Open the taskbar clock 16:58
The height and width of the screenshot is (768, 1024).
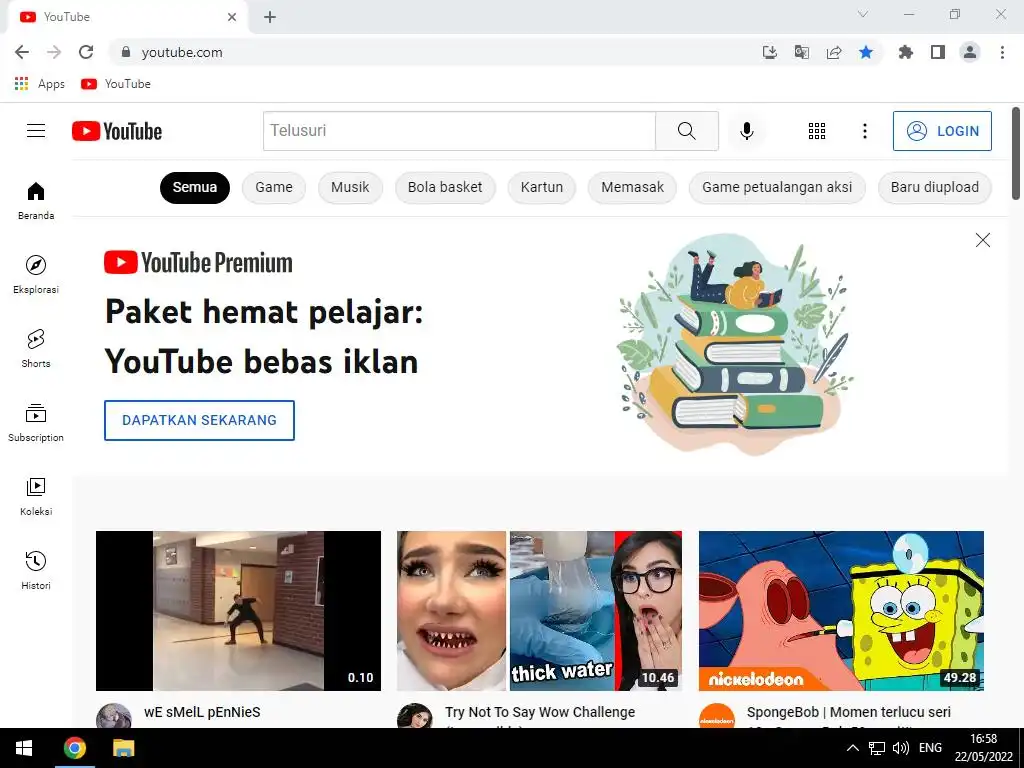[984, 748]
